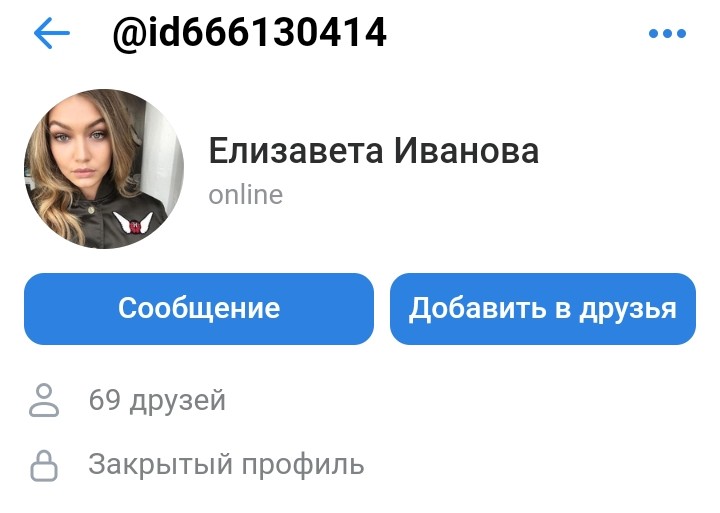Click the word Закрытый beside the lock

(x=161, y=464)
